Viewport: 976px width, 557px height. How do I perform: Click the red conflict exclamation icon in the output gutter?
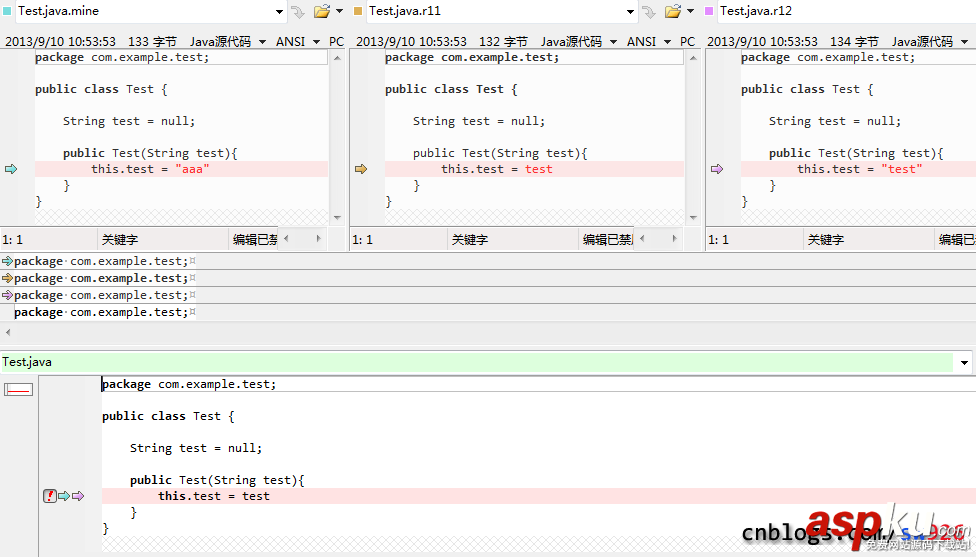click(x=50, y=496)
